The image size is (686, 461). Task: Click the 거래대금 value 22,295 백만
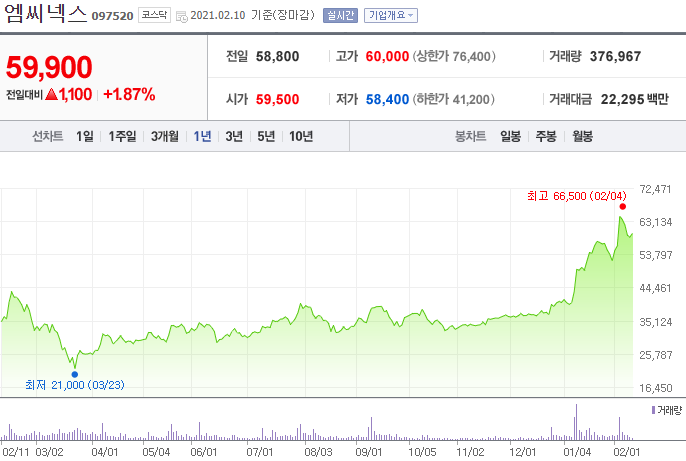(x=634, y=100)
